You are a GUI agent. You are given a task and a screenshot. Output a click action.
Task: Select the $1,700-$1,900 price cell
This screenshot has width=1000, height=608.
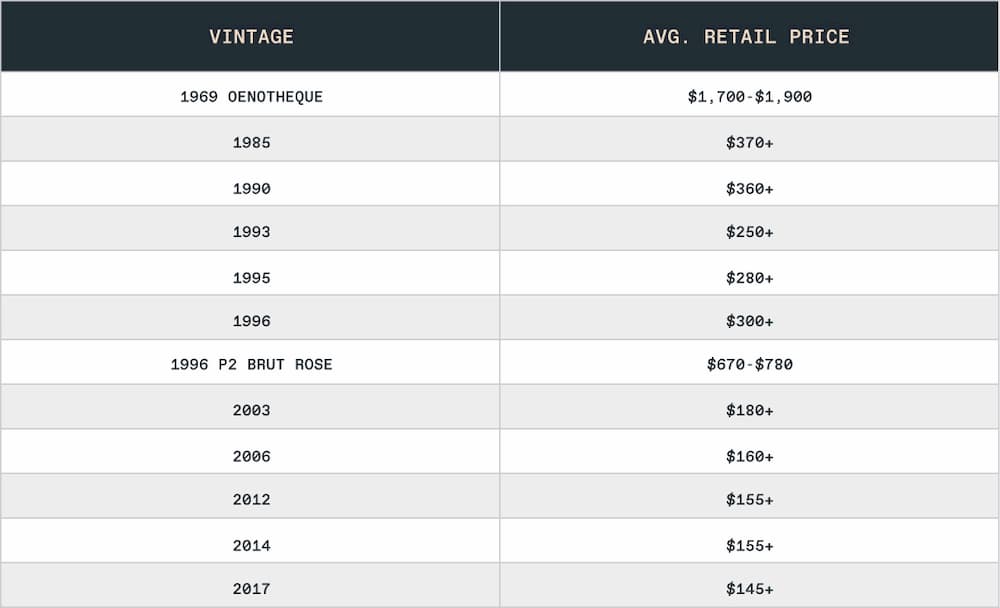tap(749, 94)
